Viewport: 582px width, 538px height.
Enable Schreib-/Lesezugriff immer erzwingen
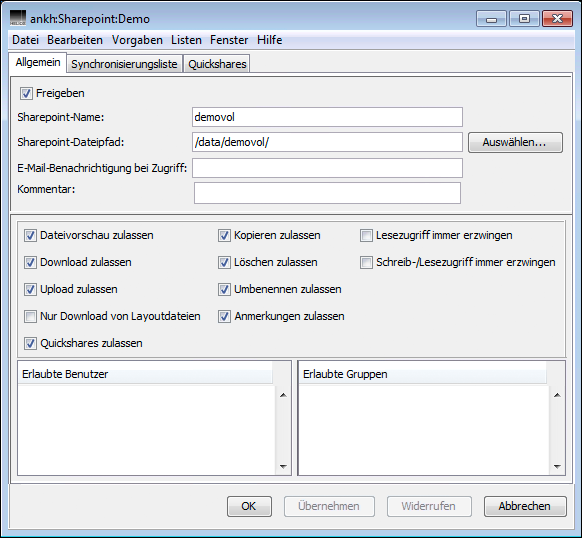pyautogui.click(x=366, y=263)
